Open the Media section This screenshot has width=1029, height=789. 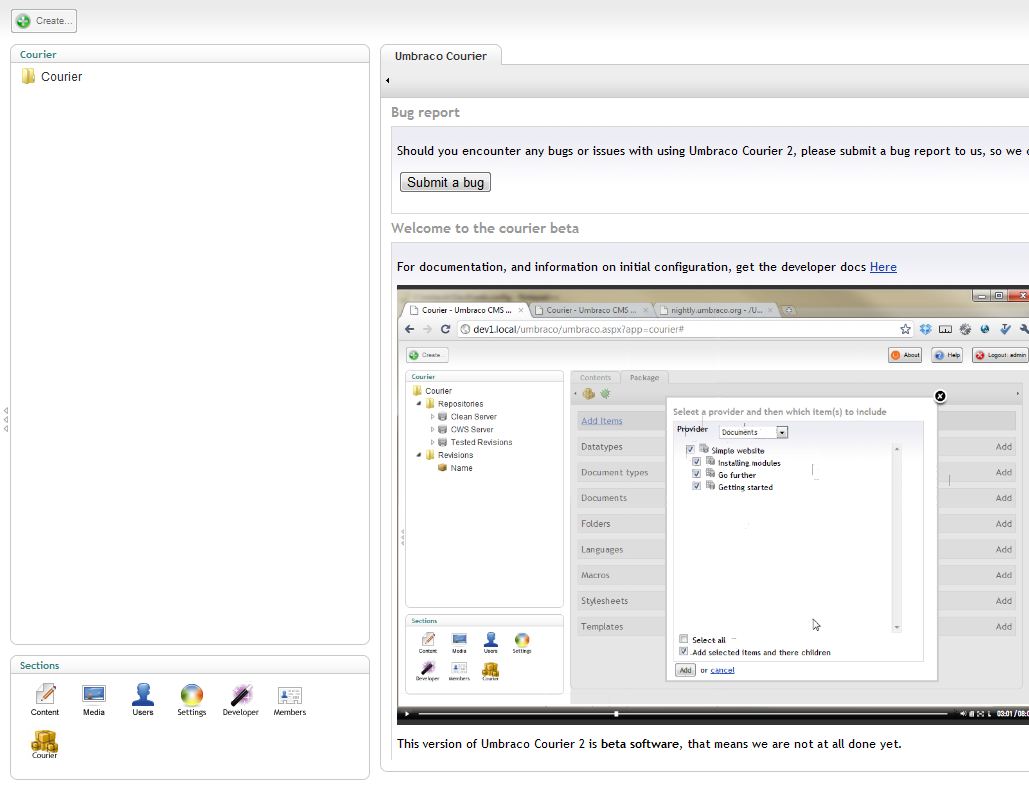[x=94, y=700]
